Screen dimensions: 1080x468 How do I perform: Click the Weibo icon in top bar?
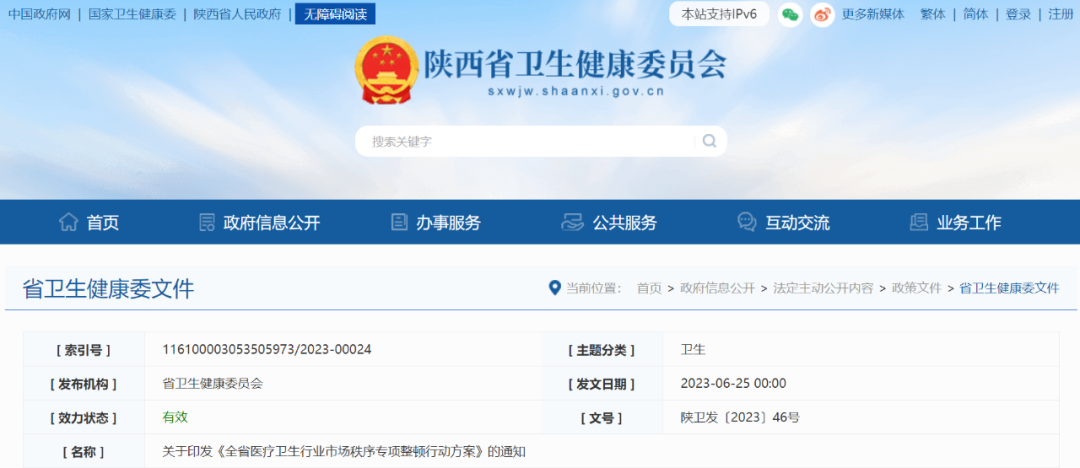coord(822,14)
